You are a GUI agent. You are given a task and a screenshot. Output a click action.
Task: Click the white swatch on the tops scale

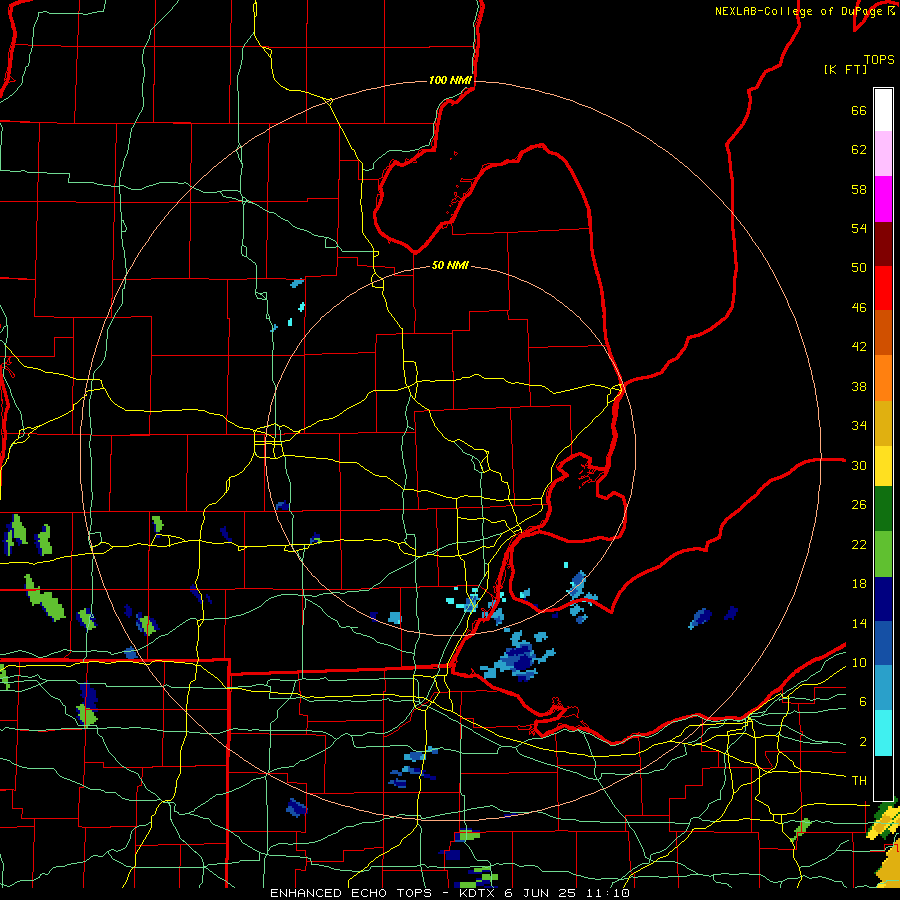pyautogui.click(x=883, y=110)
